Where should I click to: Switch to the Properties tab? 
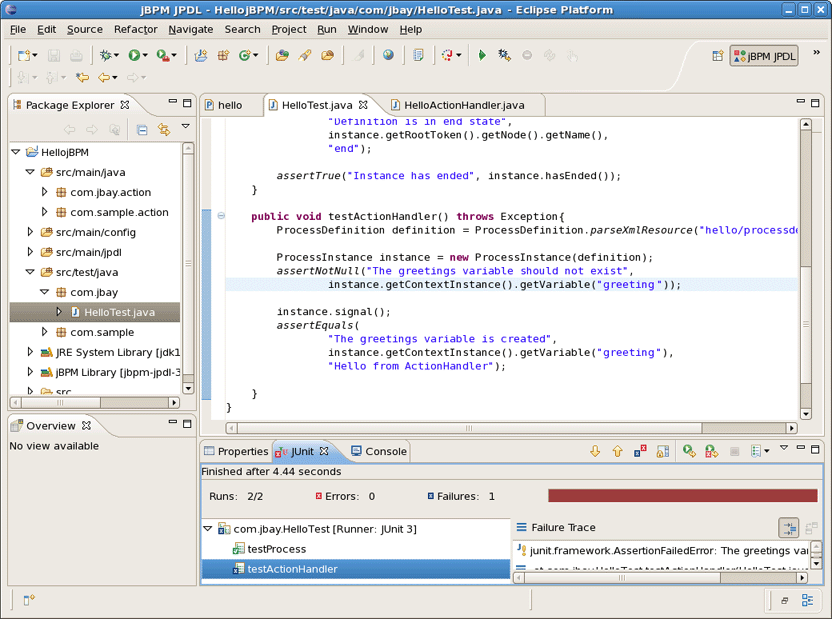pyautogui.click(x=237, y=451)
